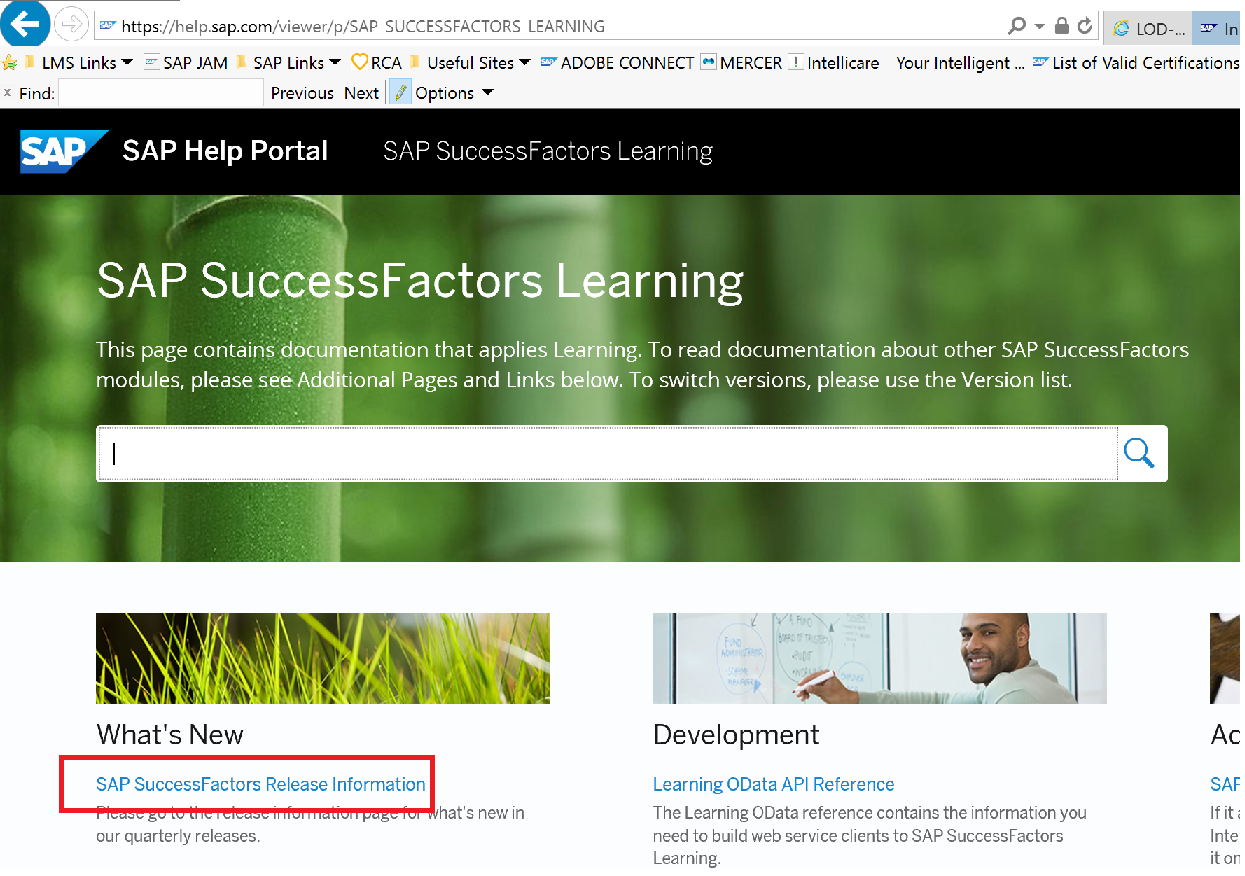Expand the LMS Links dropdown arrow
The height and width of the screenshot is (876, 1245).
(127, 63)
